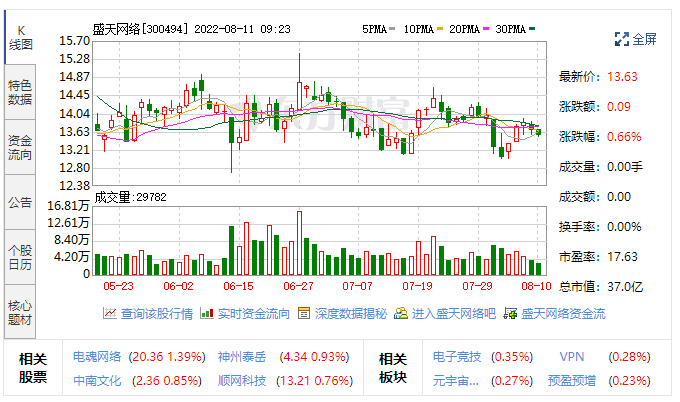
Task: Click the 10PMA orange legend swatch
Action: [440, 29]
